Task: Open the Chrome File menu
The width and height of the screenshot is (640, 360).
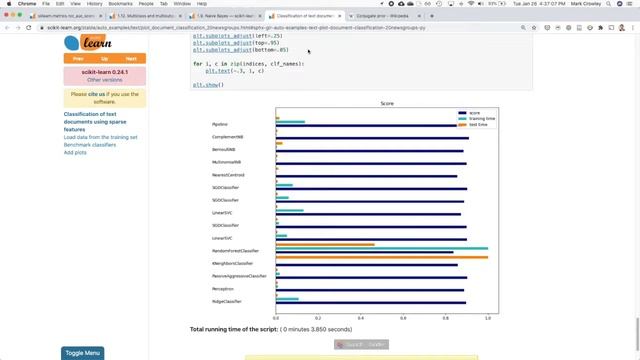Action: click(x=46, y=4)
